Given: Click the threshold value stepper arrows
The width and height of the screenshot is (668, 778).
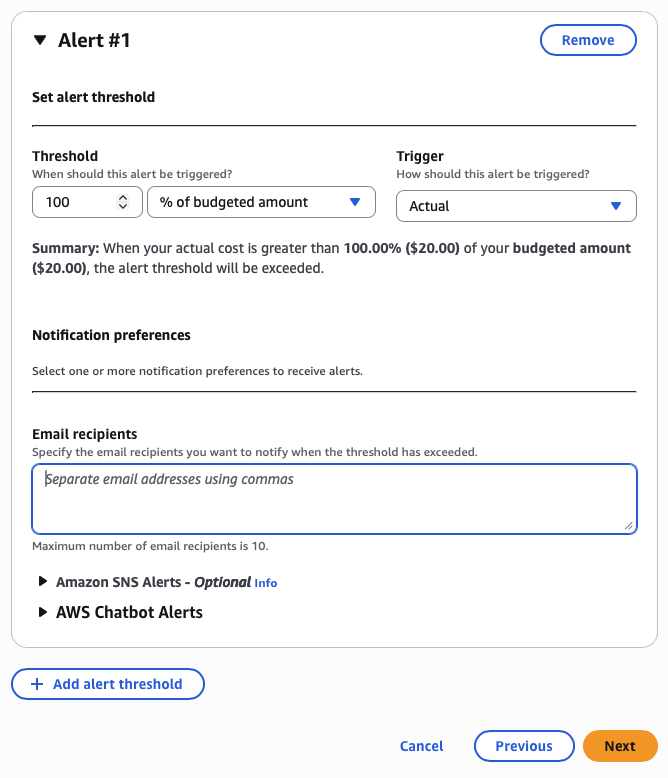Looking at the screenshot, I should (123, 202).
